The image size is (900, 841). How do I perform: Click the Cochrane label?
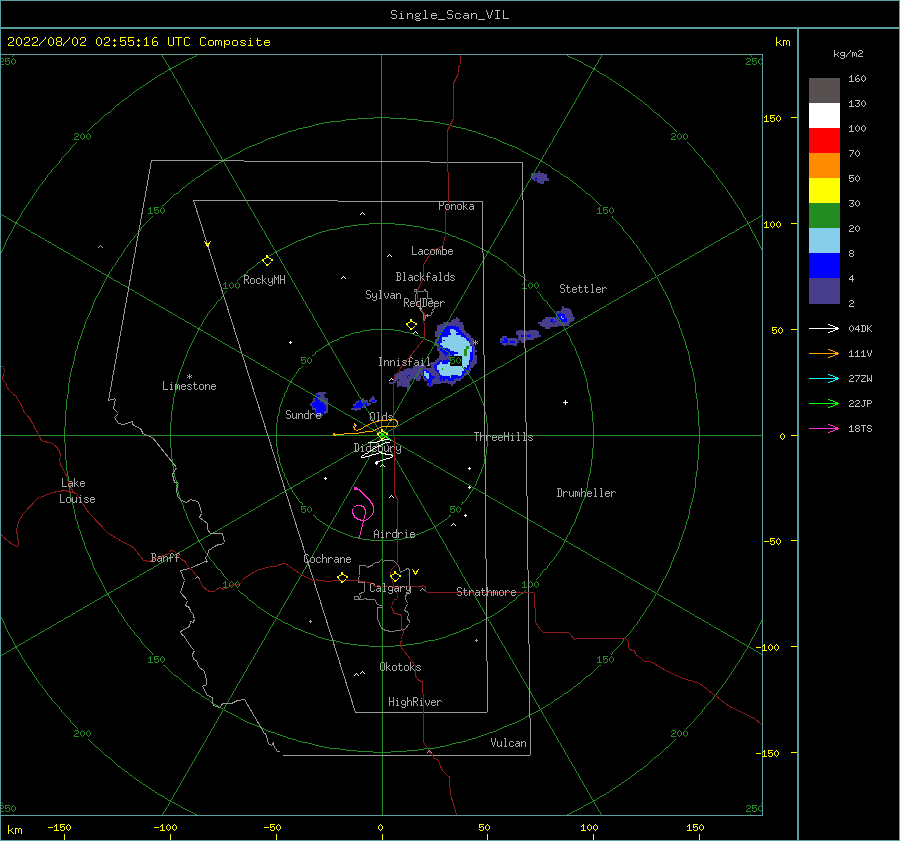click(x=327, y=559)
